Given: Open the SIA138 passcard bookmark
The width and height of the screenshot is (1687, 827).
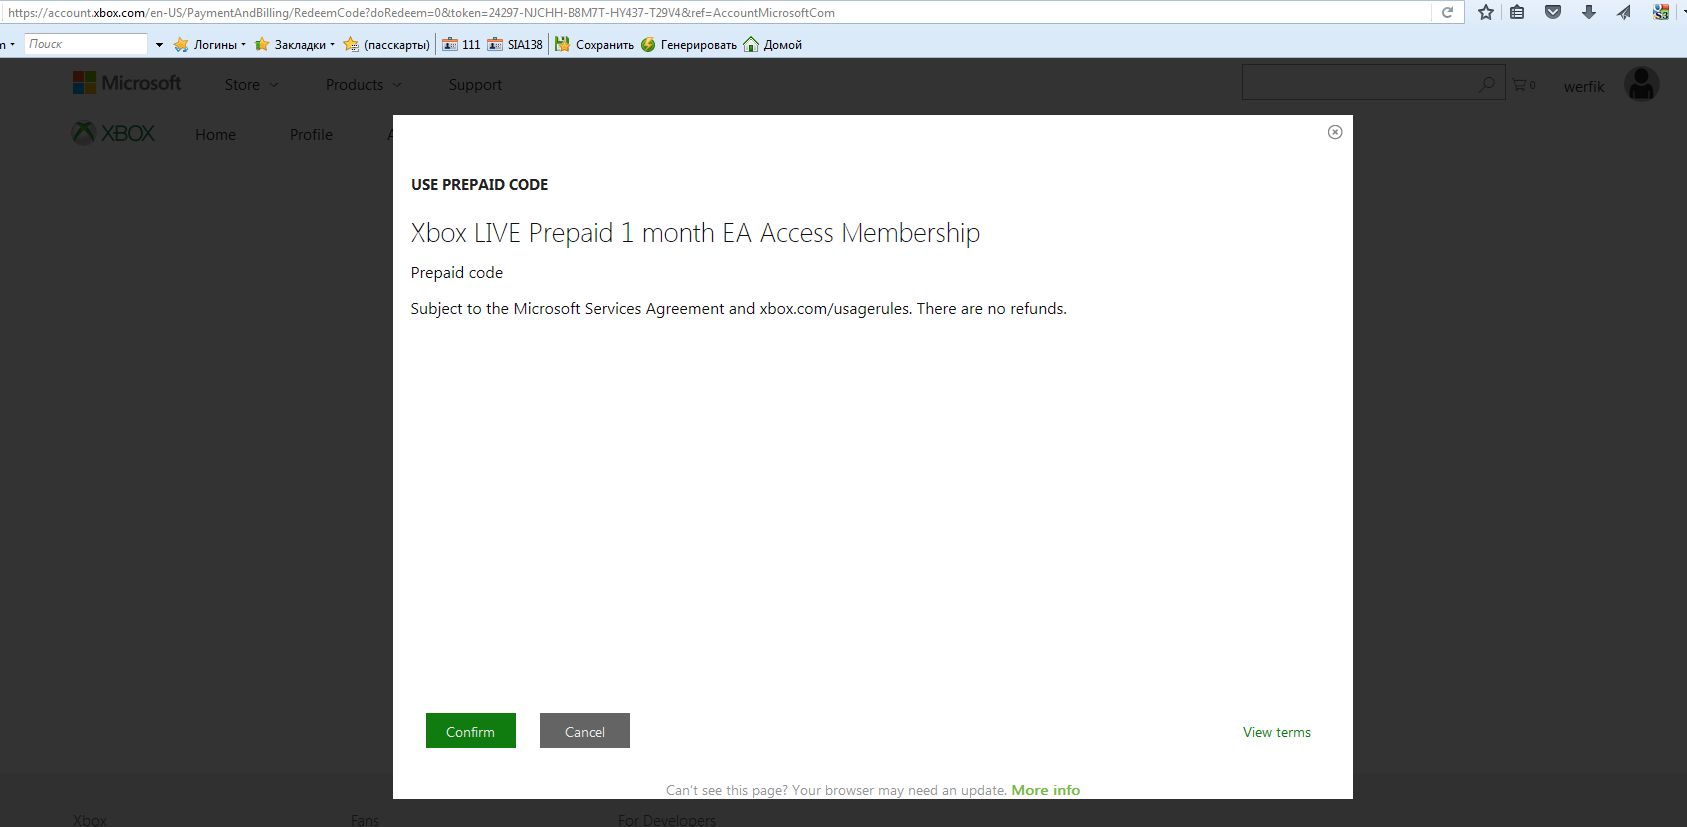Looking at the screenshot, I should [515, 44].
